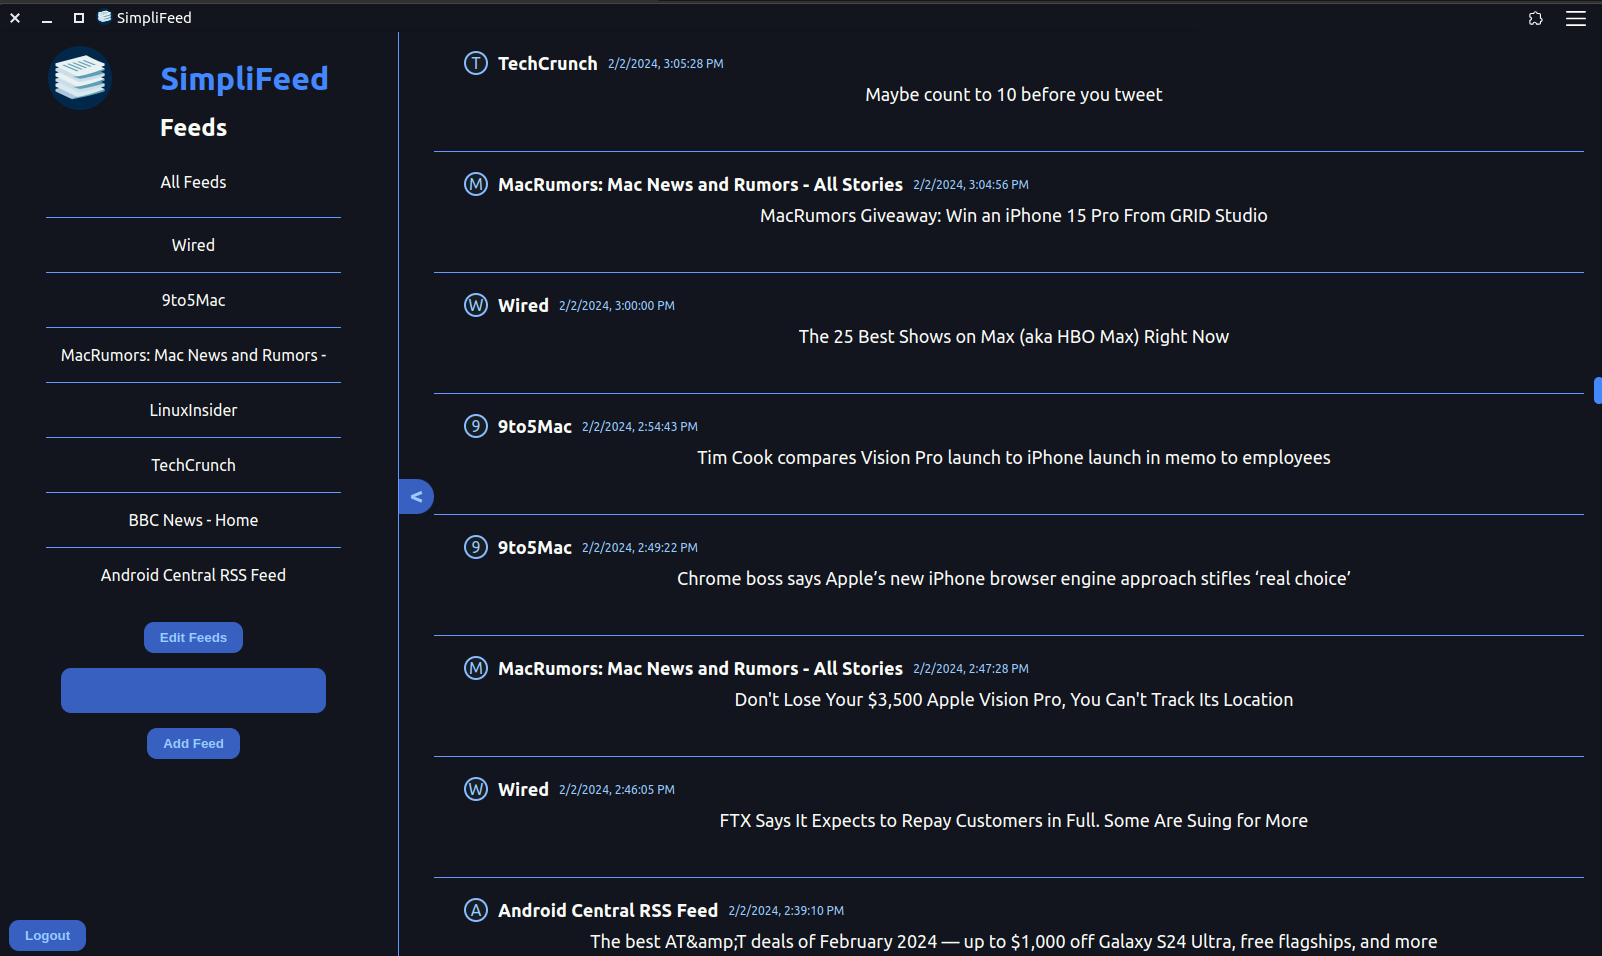The width and height of the screenshot is (1602, 956).
Task: Click TechCrunch circled T icon
Action: tap(476, 63)
